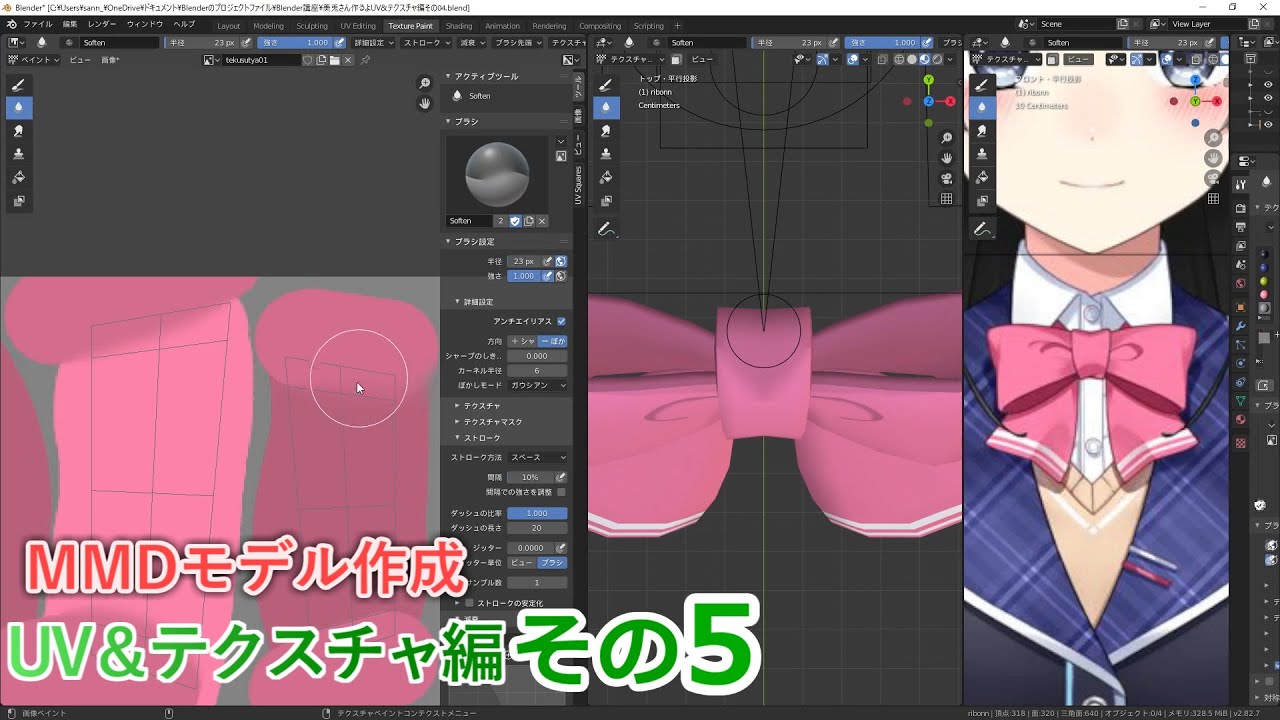
Task: Open ペイント mode dropdown in image editor
Action: tap(35, 60)
